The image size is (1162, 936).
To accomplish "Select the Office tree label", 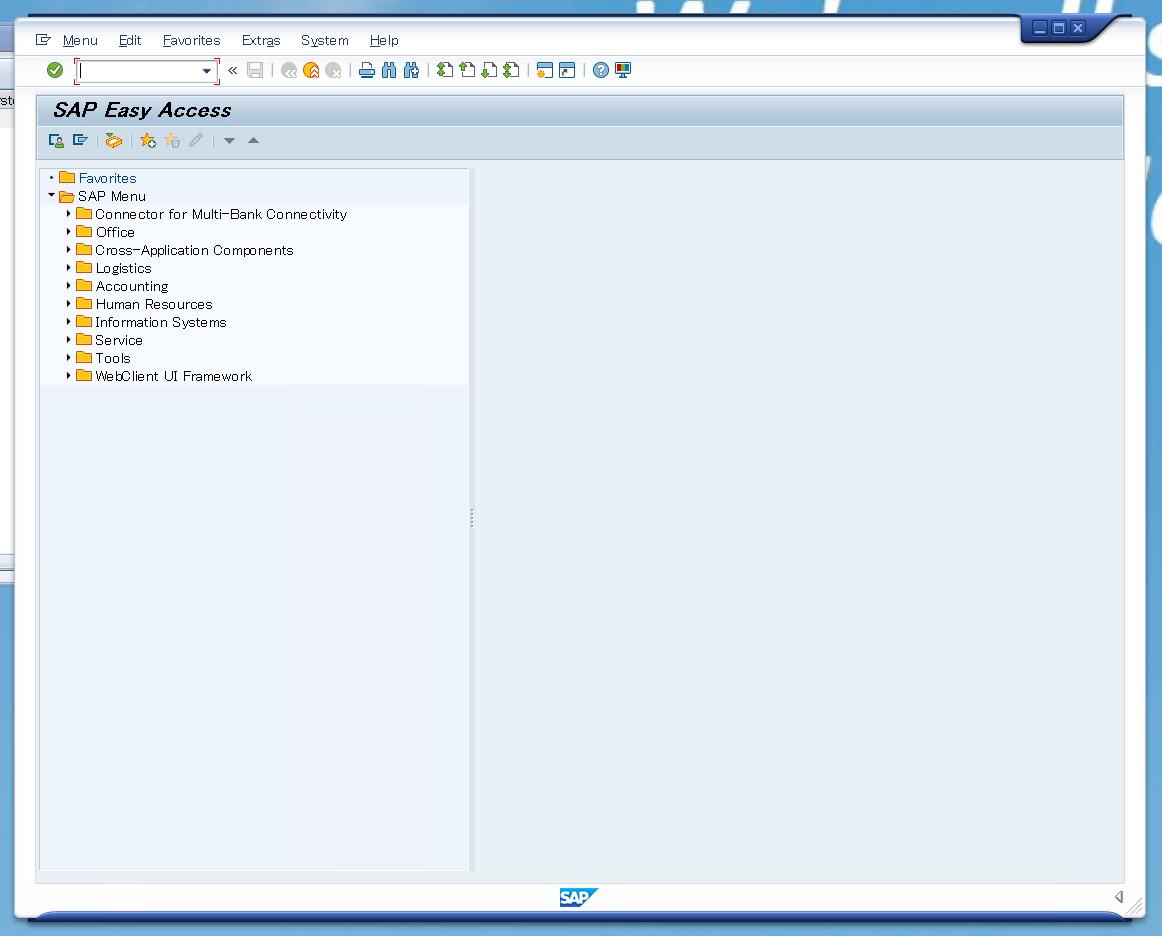I will click(x=115, y=232).
